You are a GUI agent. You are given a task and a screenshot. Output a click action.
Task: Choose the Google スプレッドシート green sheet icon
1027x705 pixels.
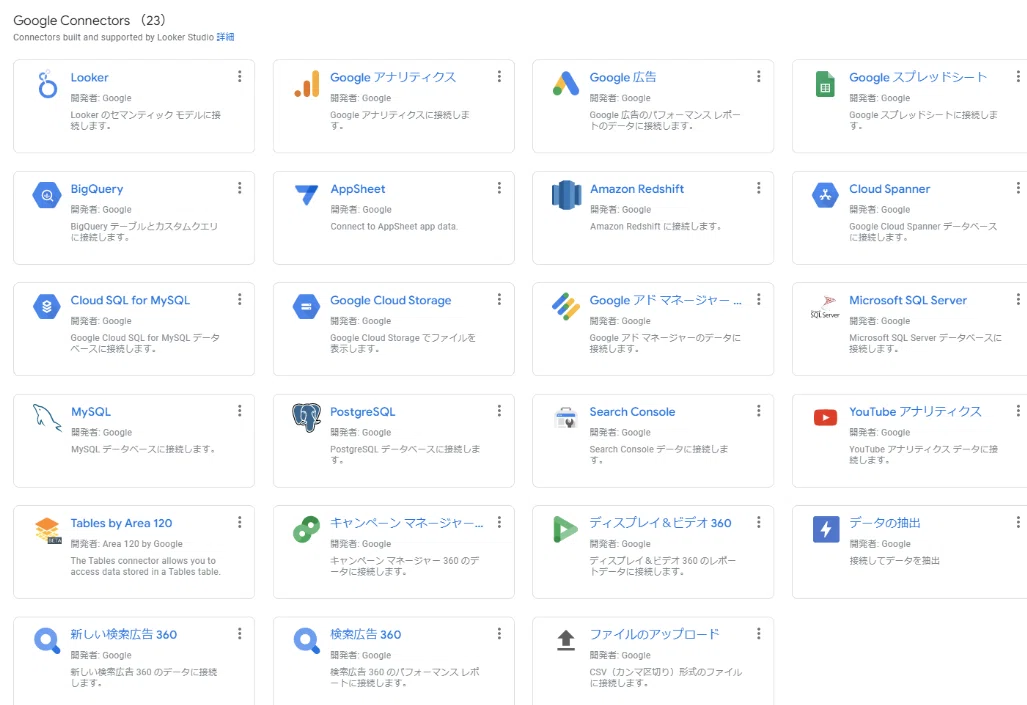click(825, 84)
